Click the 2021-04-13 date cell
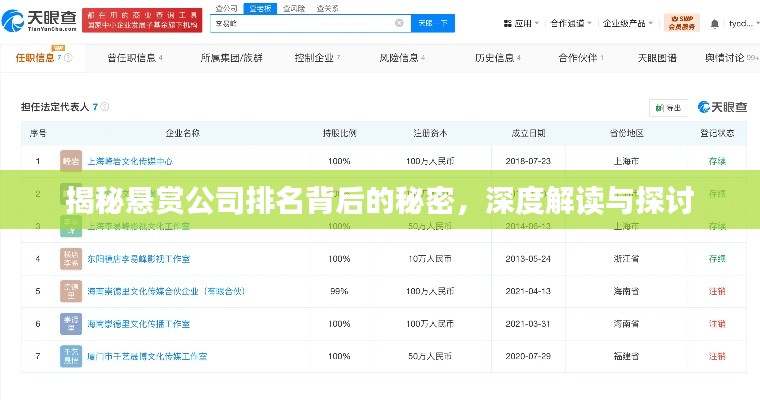 click(528, 291)
